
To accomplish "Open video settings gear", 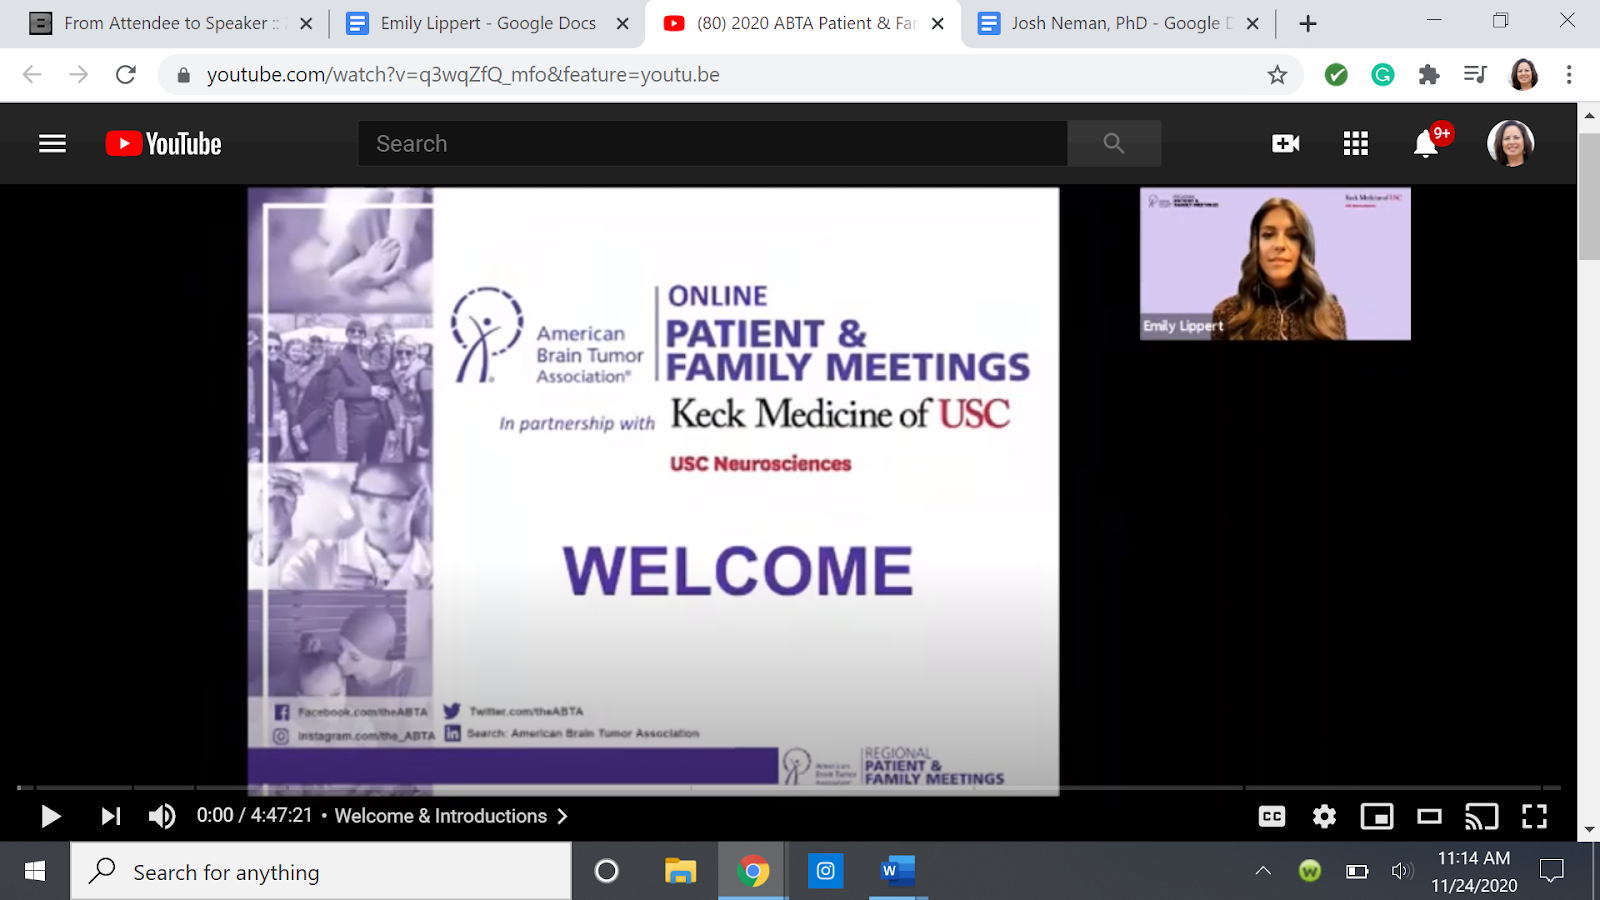I will pos(1324,817).
